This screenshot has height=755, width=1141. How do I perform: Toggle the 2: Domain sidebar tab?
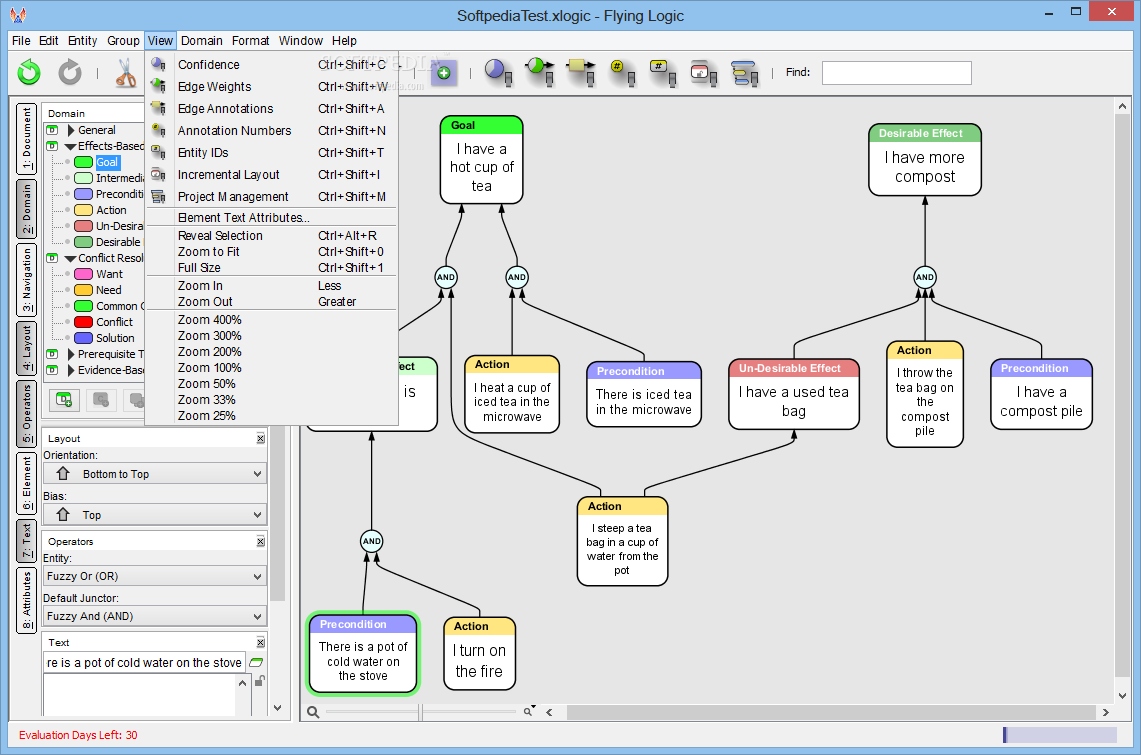click(x=26, y=209)
